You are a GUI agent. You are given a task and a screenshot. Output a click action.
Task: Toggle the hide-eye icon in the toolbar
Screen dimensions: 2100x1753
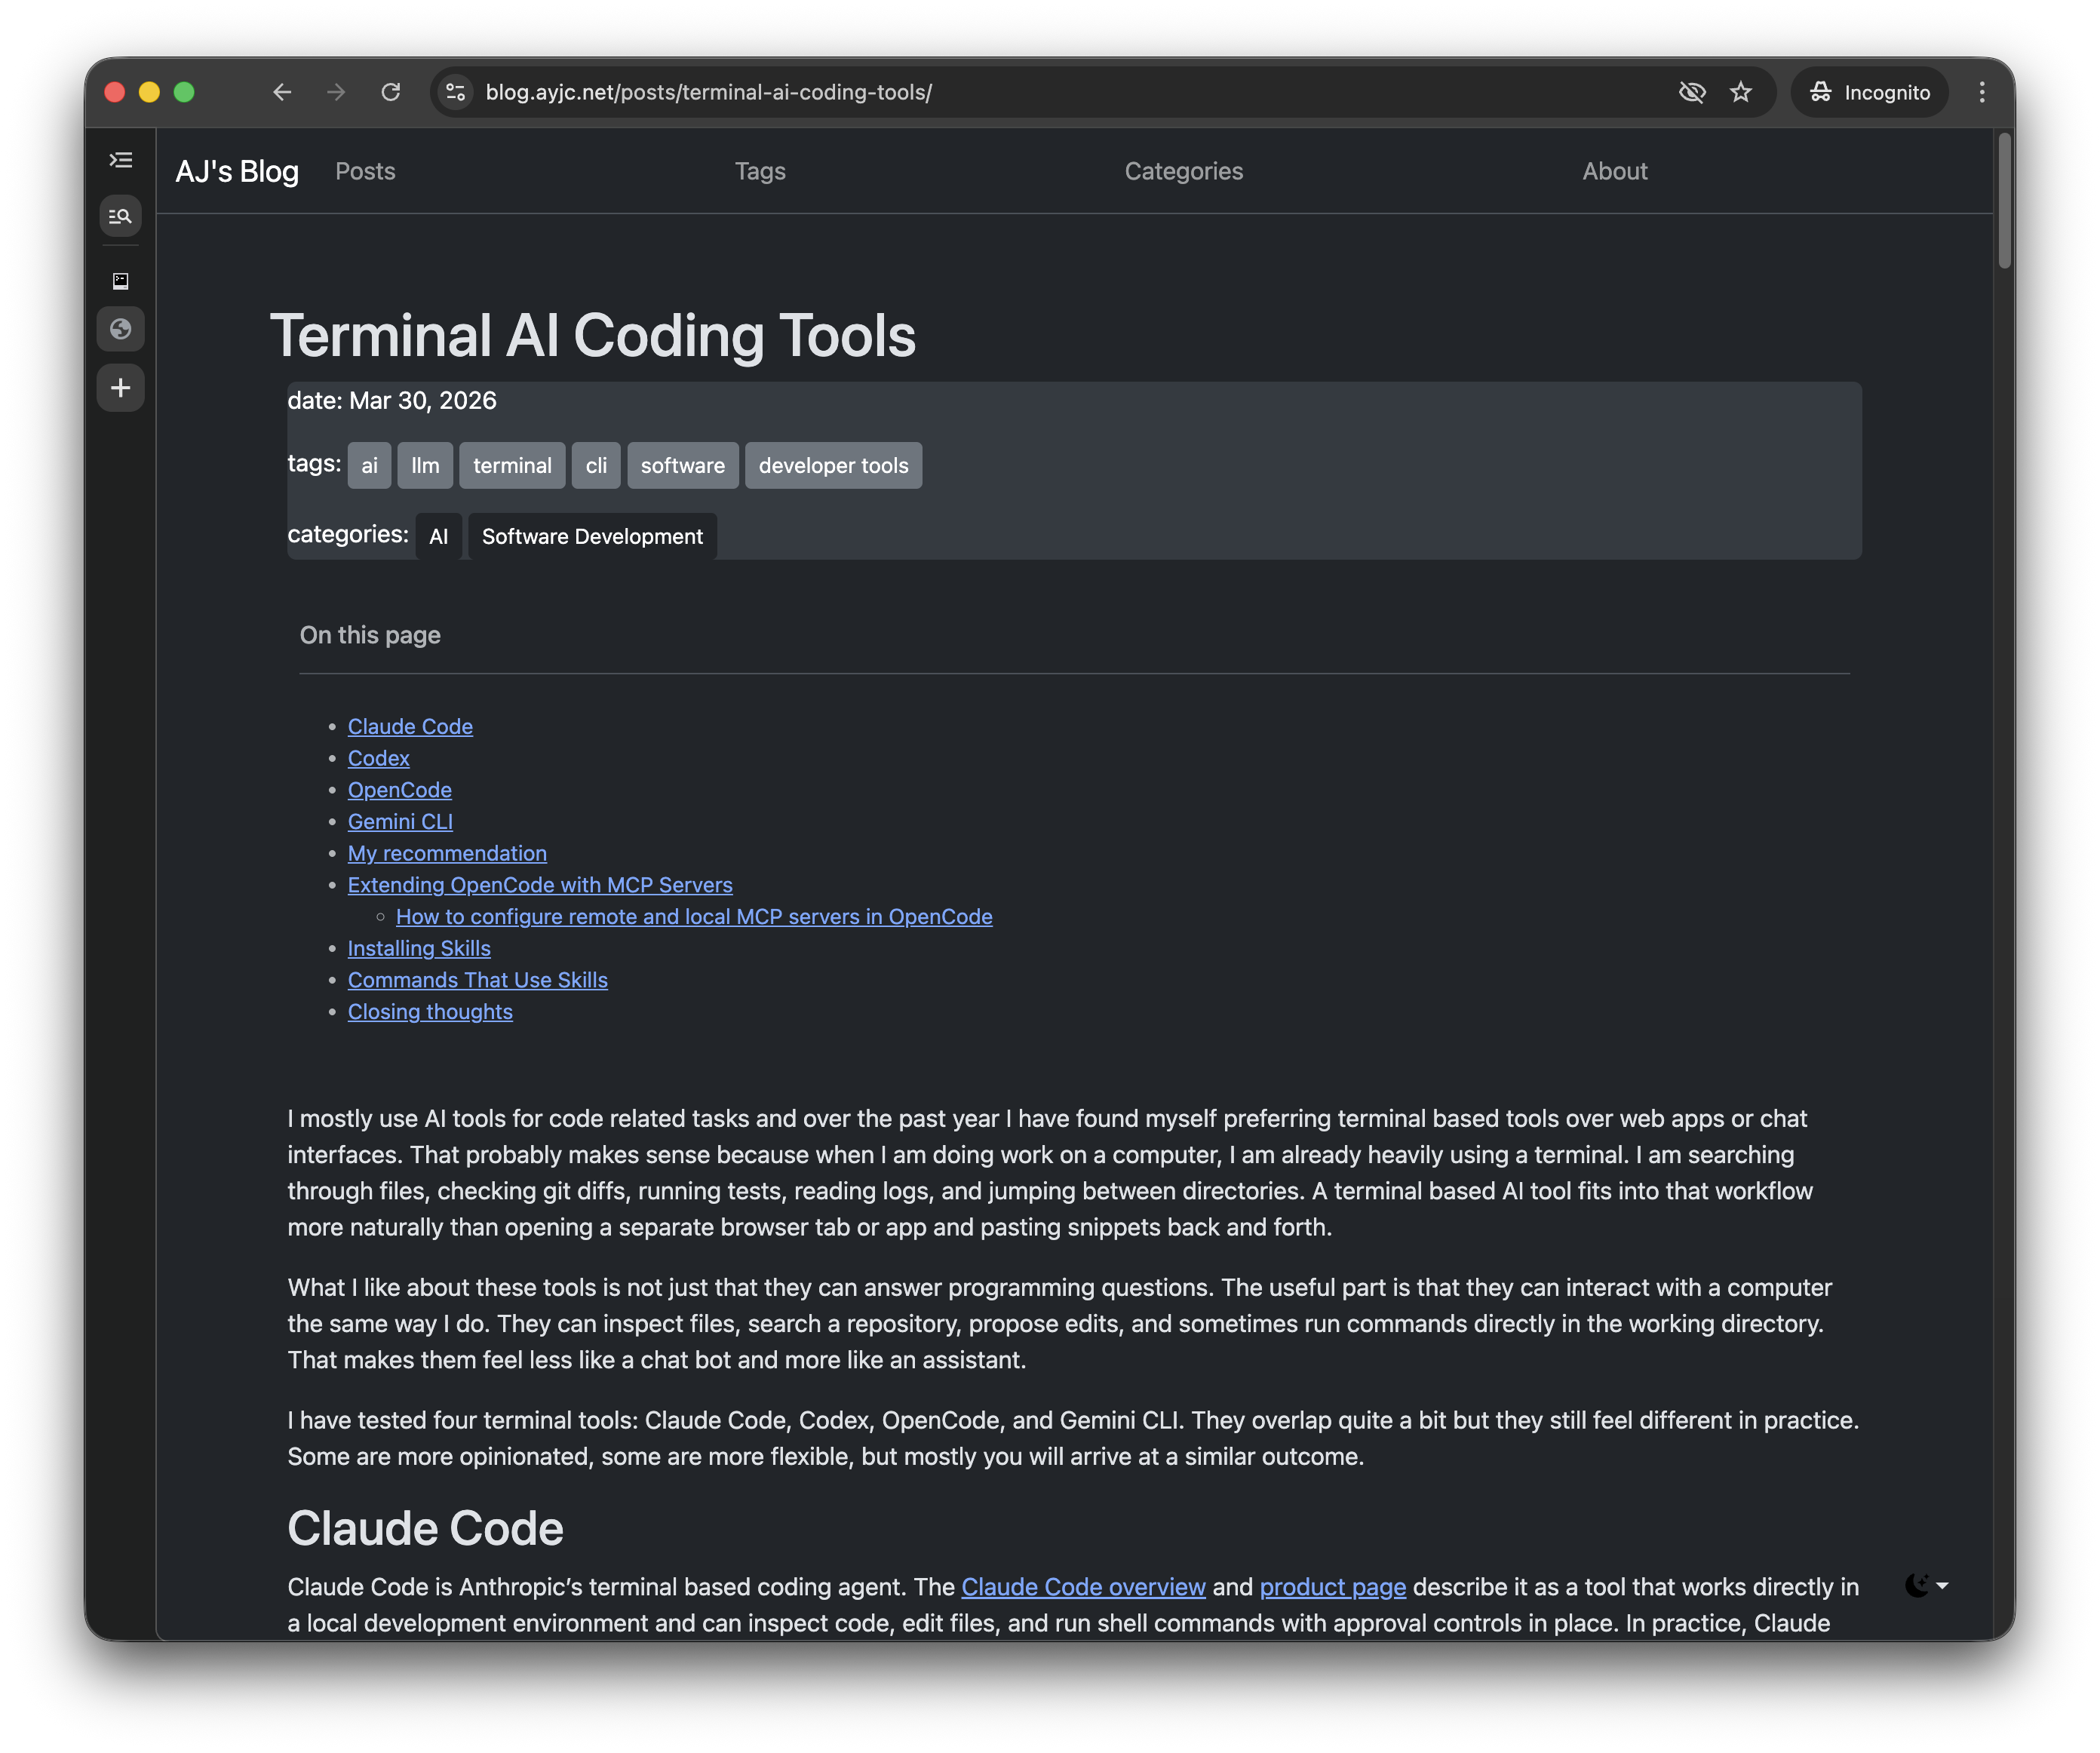[x=1692, y=92]
